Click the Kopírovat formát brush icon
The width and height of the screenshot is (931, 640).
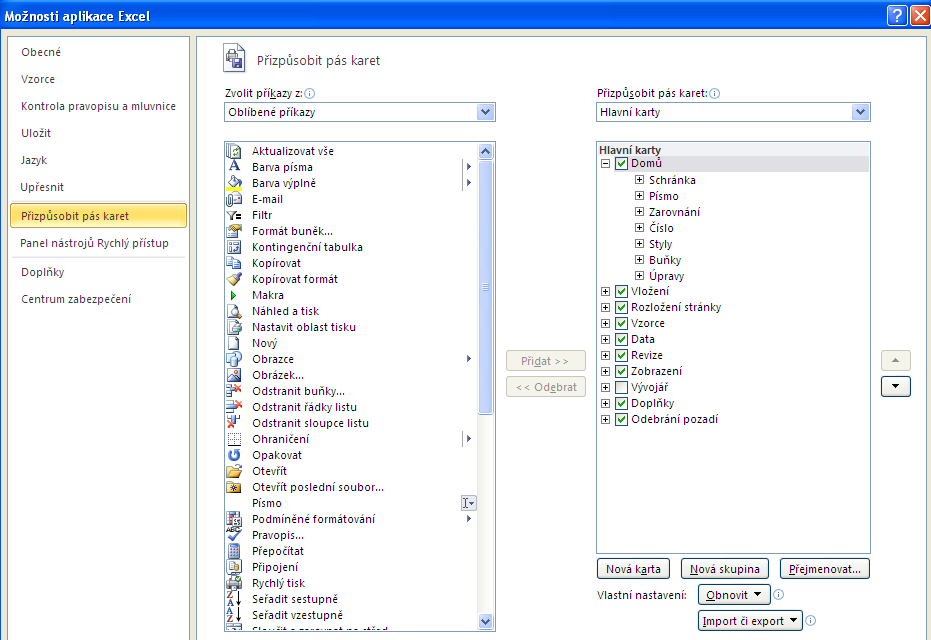click(234, 279)
